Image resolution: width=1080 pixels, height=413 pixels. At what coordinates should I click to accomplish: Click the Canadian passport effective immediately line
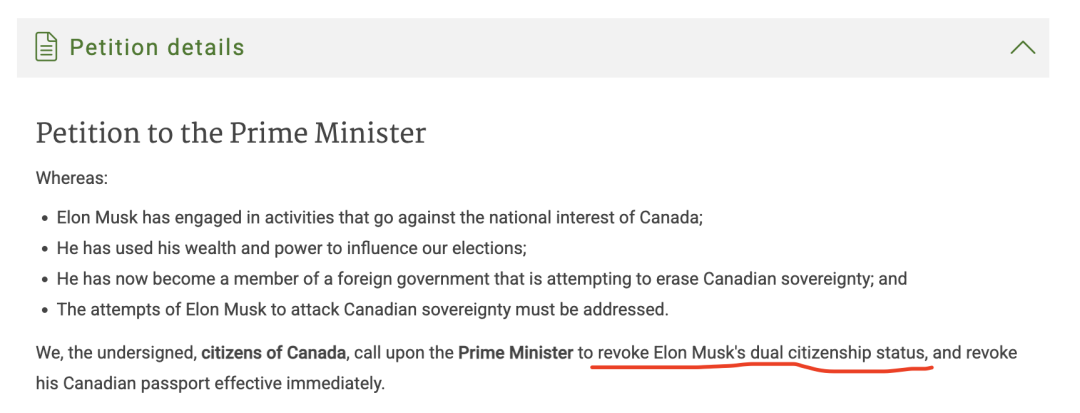[210, 383]
